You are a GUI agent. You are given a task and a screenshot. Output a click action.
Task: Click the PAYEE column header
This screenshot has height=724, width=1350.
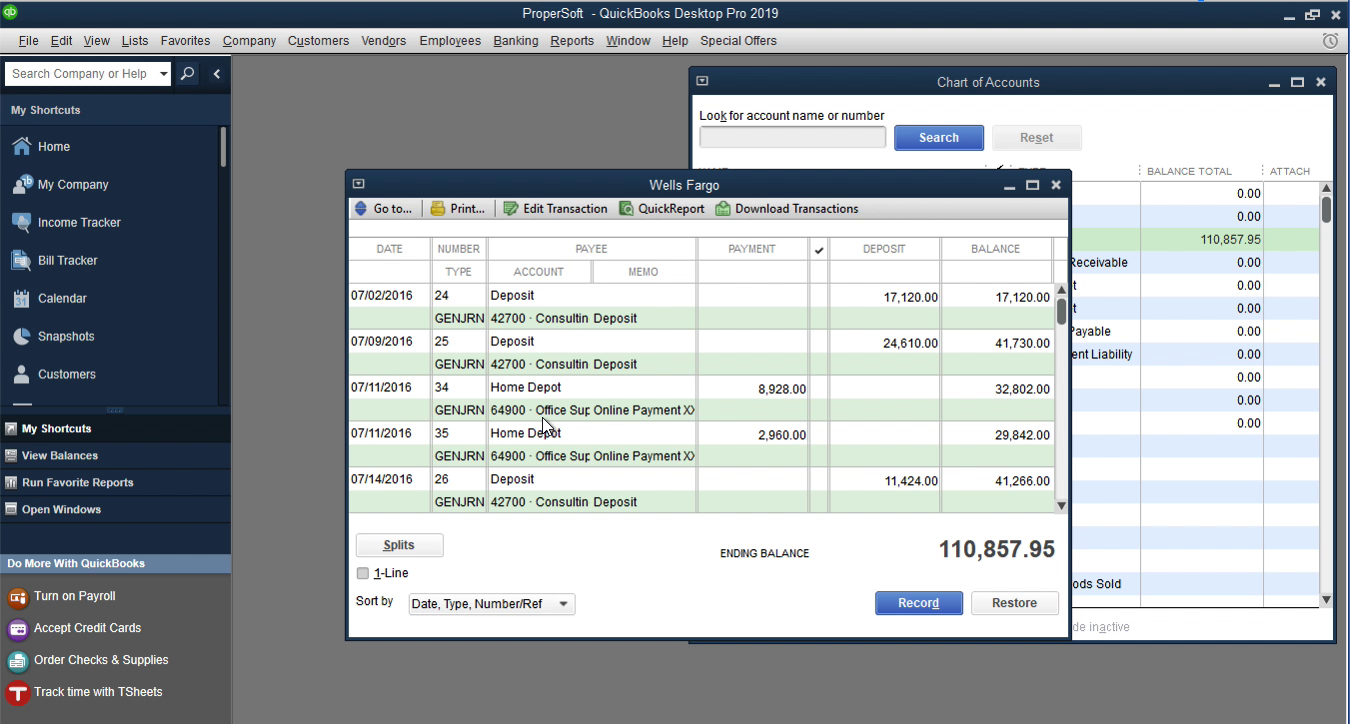click(x=591, y=249)
